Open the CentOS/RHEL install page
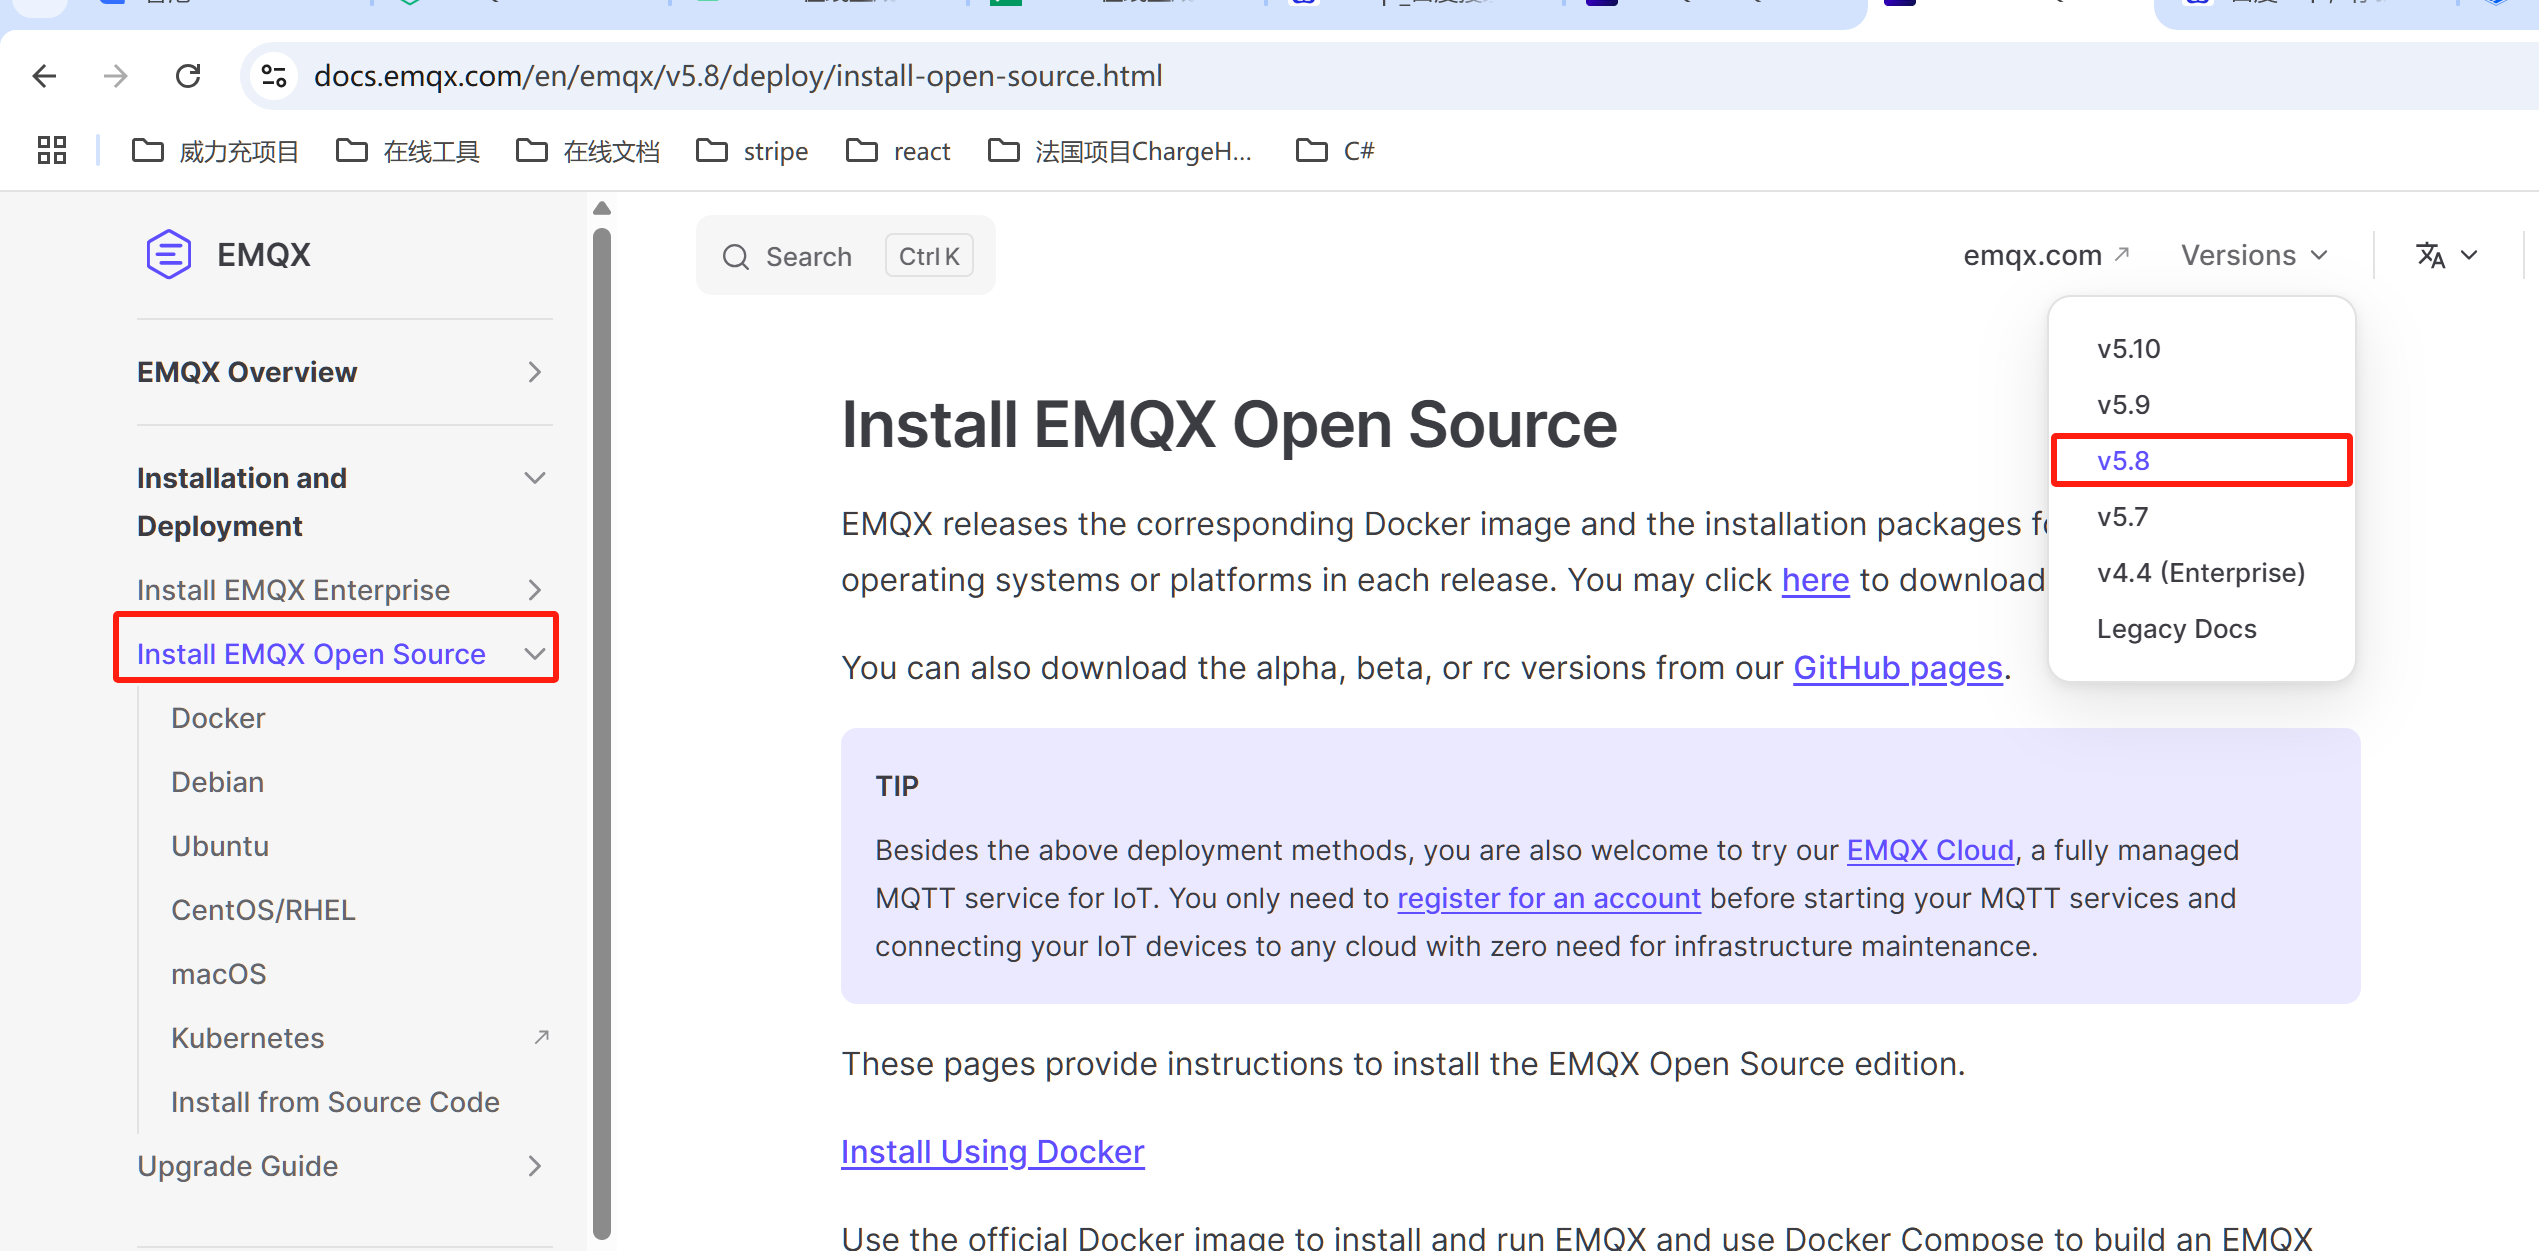The image size is (2539, 1251). (x=263, y=910)
